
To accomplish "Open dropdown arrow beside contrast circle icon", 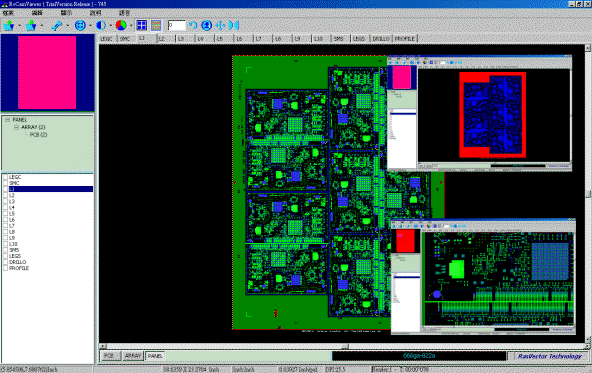I will (x=110, y=26).
